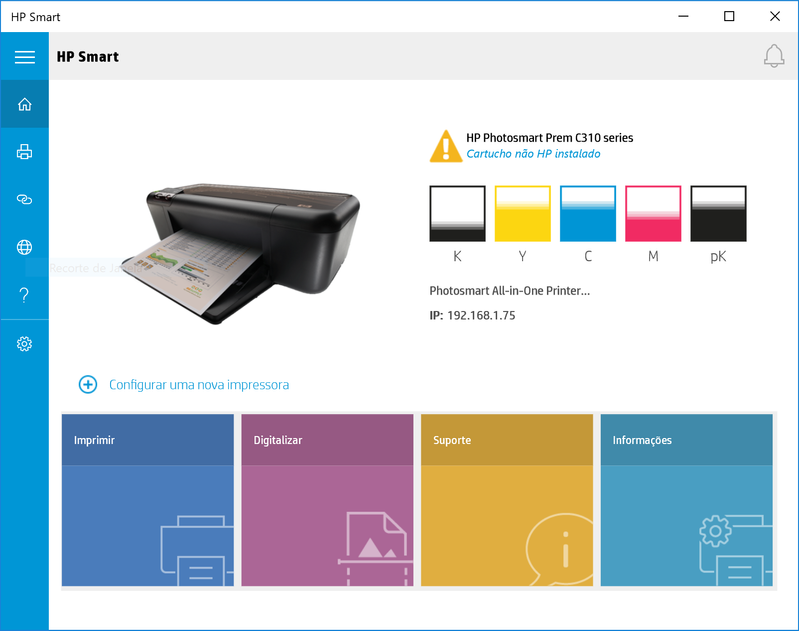
Task: Click the yellow Y ink level
Action: (523, 214)
